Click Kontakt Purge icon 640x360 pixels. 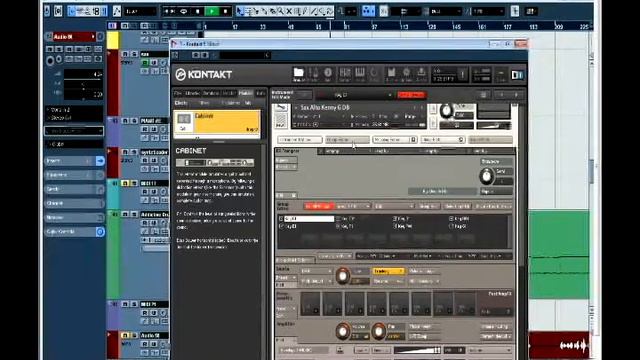(421, 74)
